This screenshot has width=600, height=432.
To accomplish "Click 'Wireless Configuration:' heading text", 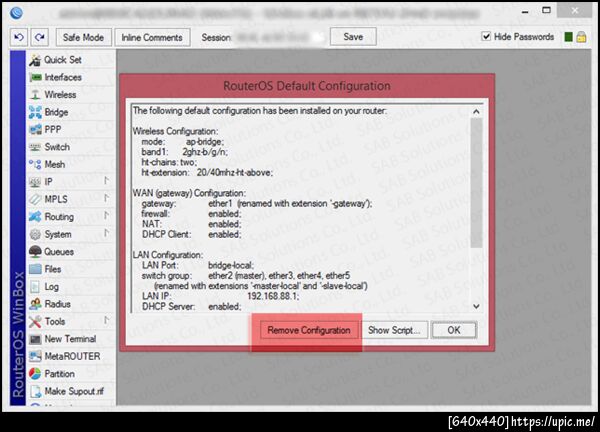I will tap(175, 131).
